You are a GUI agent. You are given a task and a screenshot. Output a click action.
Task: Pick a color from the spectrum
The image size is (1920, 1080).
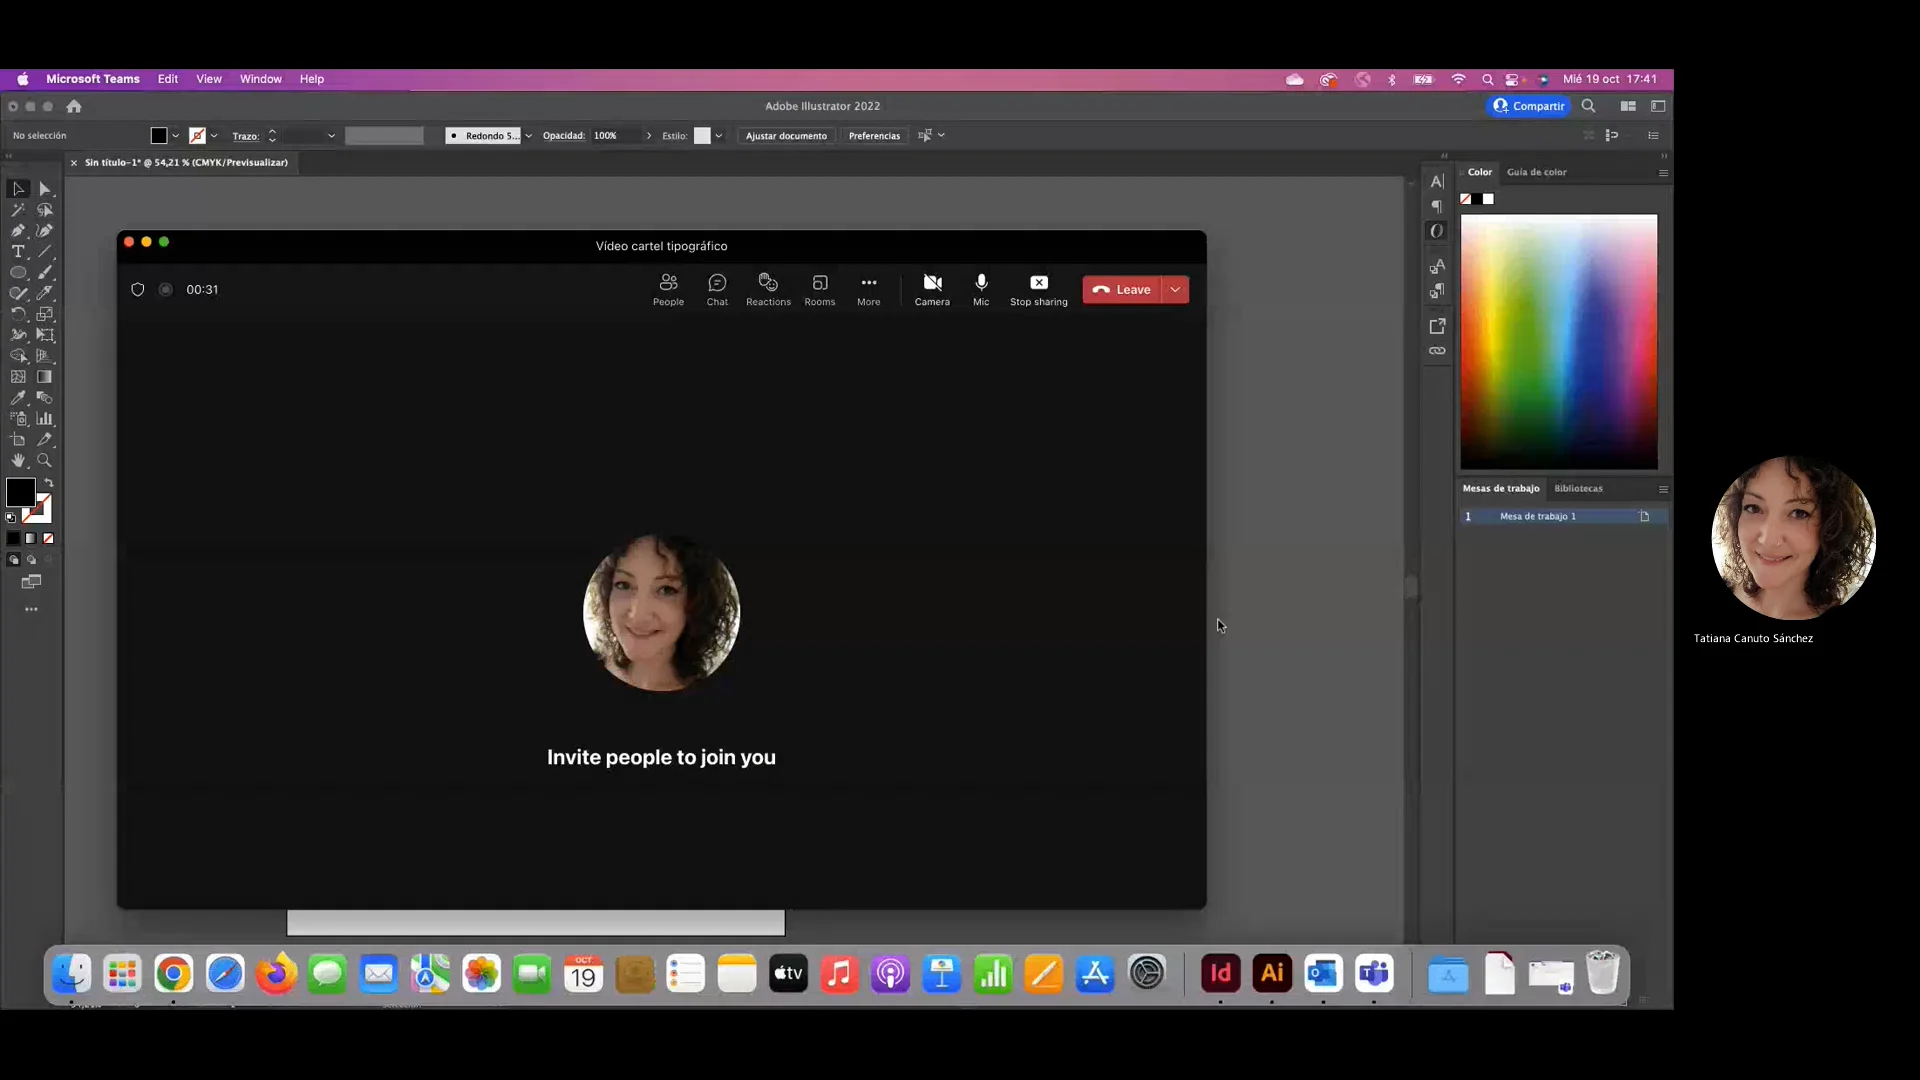coord(1558,340)
